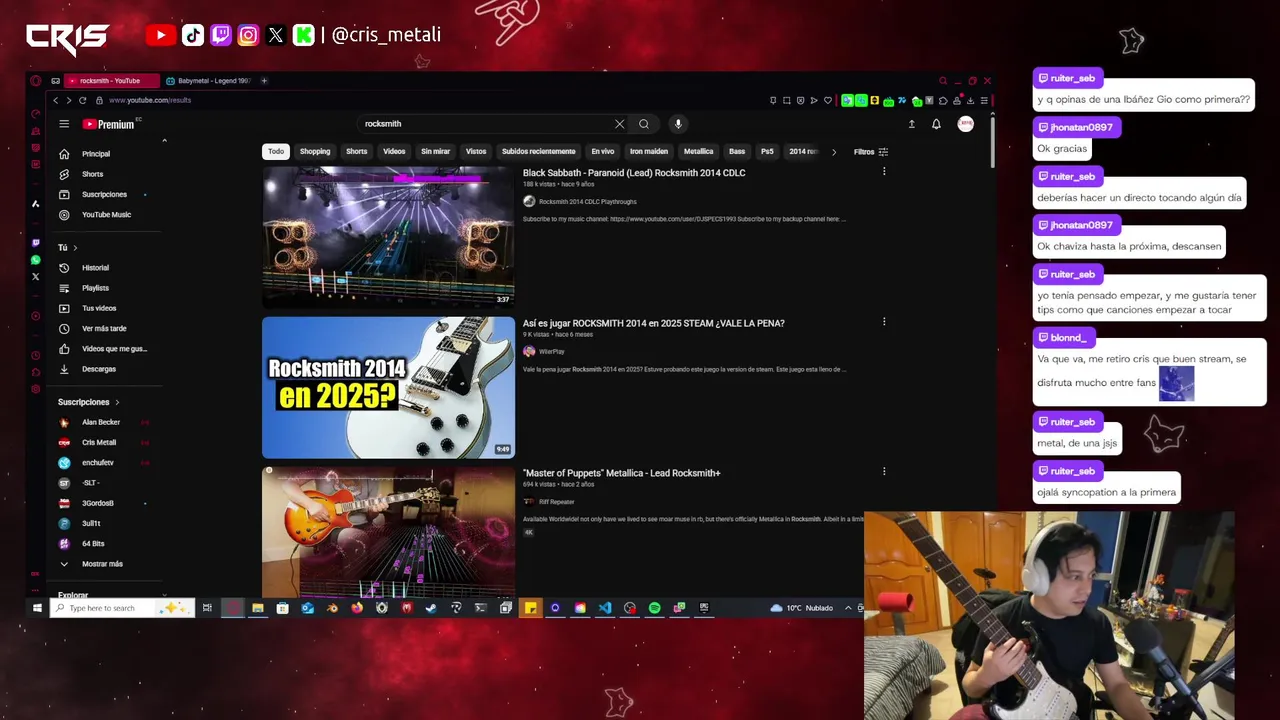The height and width of the screenshot is (720, 1280).
Task: Select the Iron maiden filter chip
Action: (x=649, y=152)
